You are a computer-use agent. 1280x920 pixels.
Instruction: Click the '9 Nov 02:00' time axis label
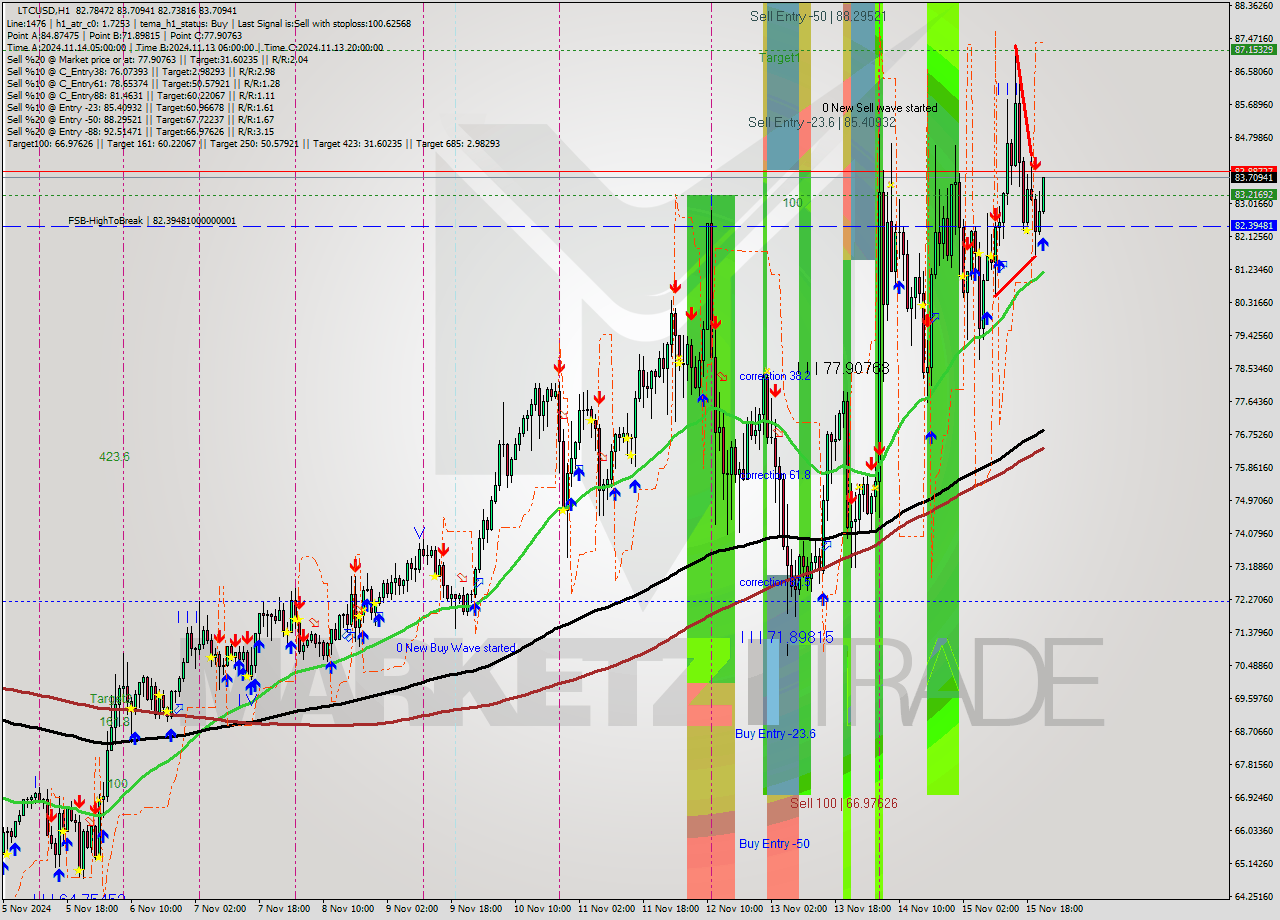412,909
